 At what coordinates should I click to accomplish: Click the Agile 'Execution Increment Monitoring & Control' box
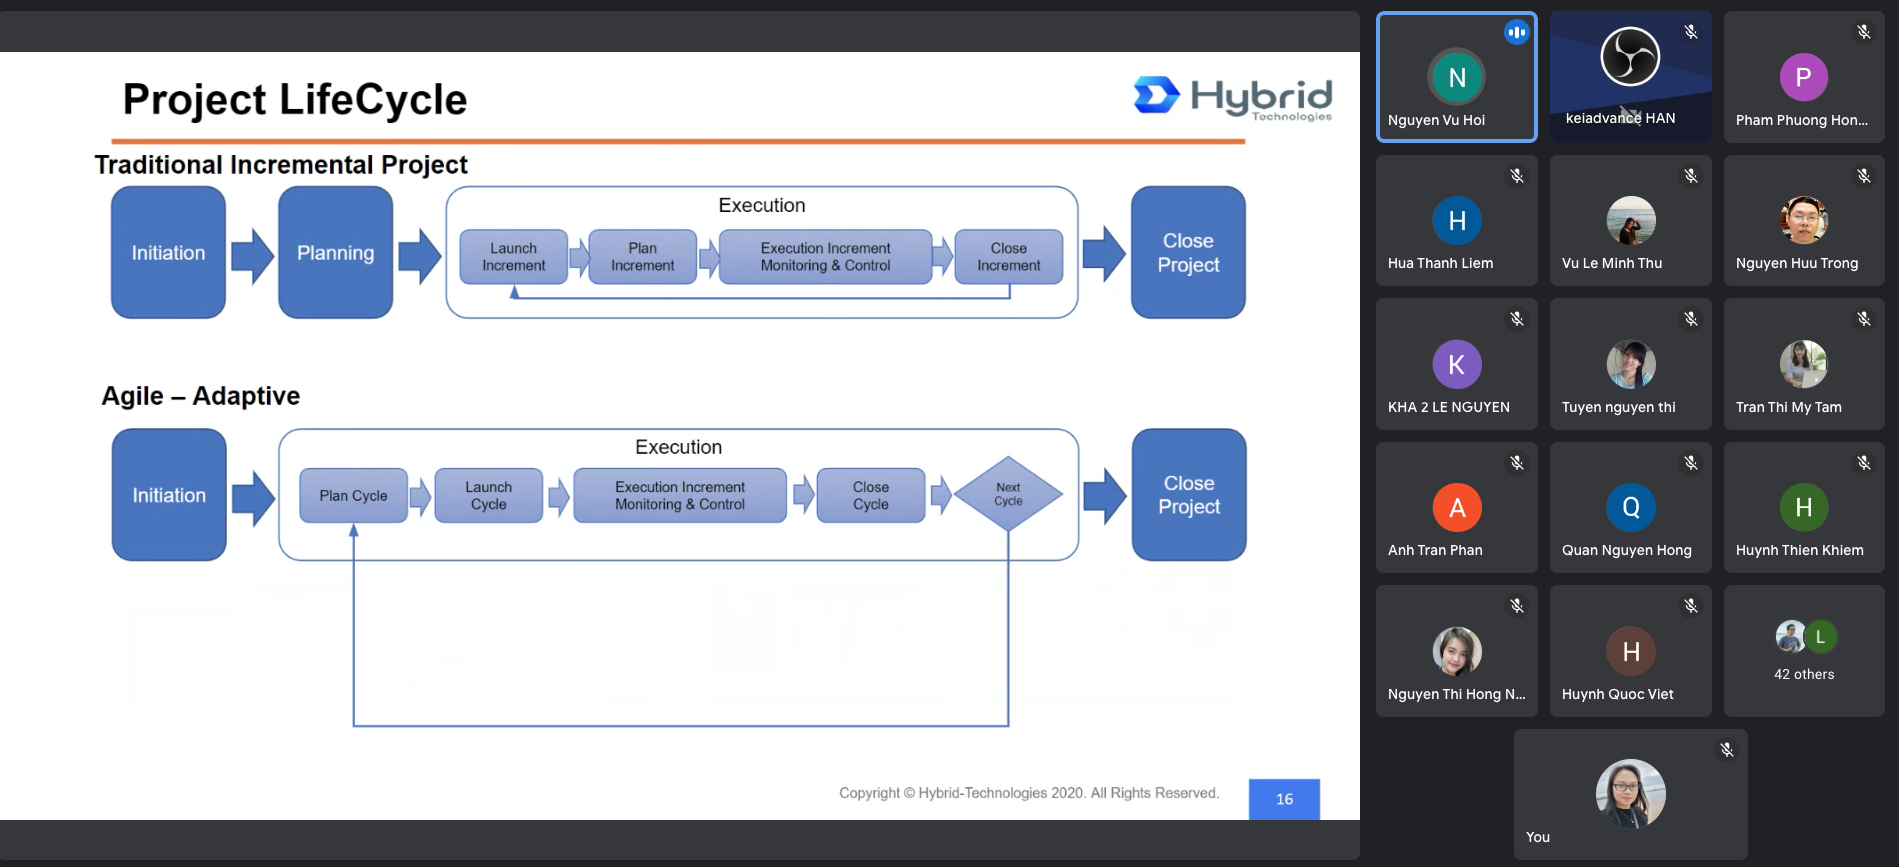[x=680, y=495]
